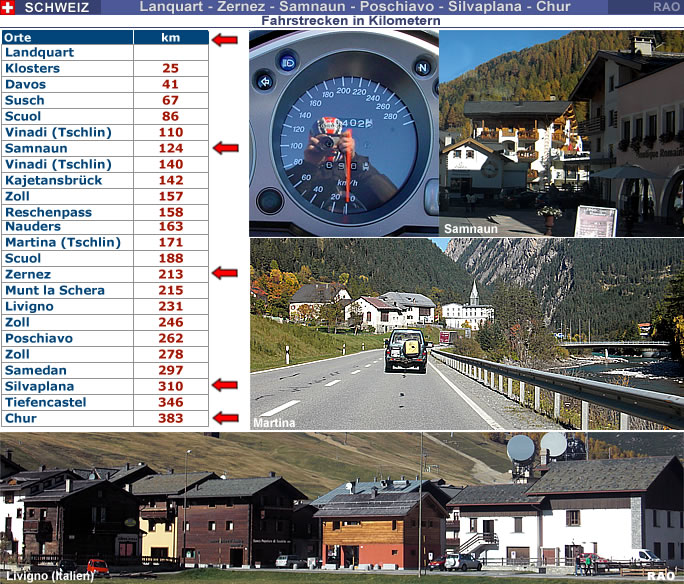
Task: Click the Klosters place name
Action: click(32, 68)
